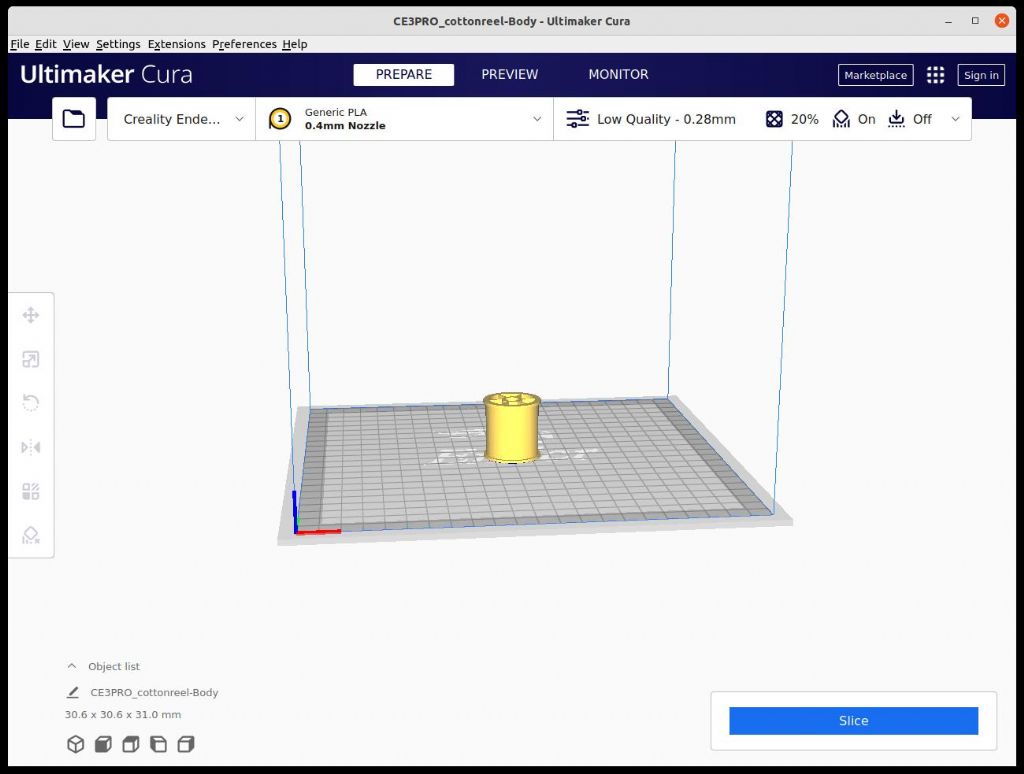This screenshot has width=1024, height=774.
Task: Click the Ultimaker Cura logo
Action: (106, 74)
